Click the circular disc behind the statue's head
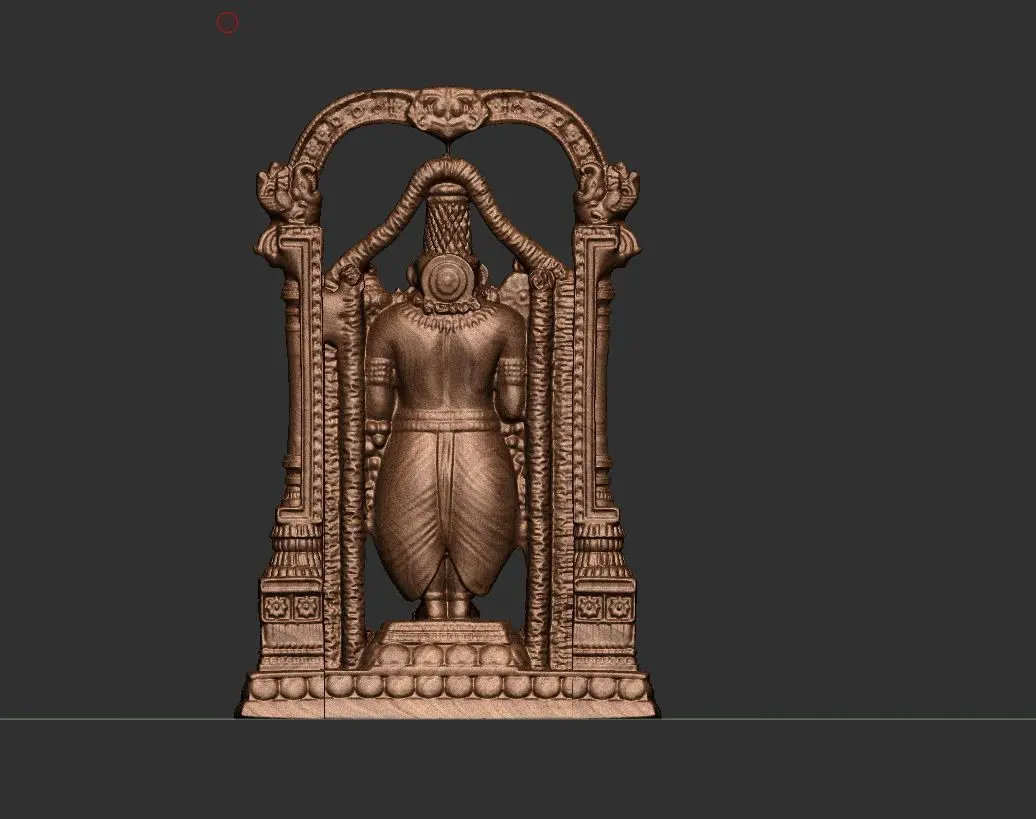 pyautogui.click(x=447, y=279)
